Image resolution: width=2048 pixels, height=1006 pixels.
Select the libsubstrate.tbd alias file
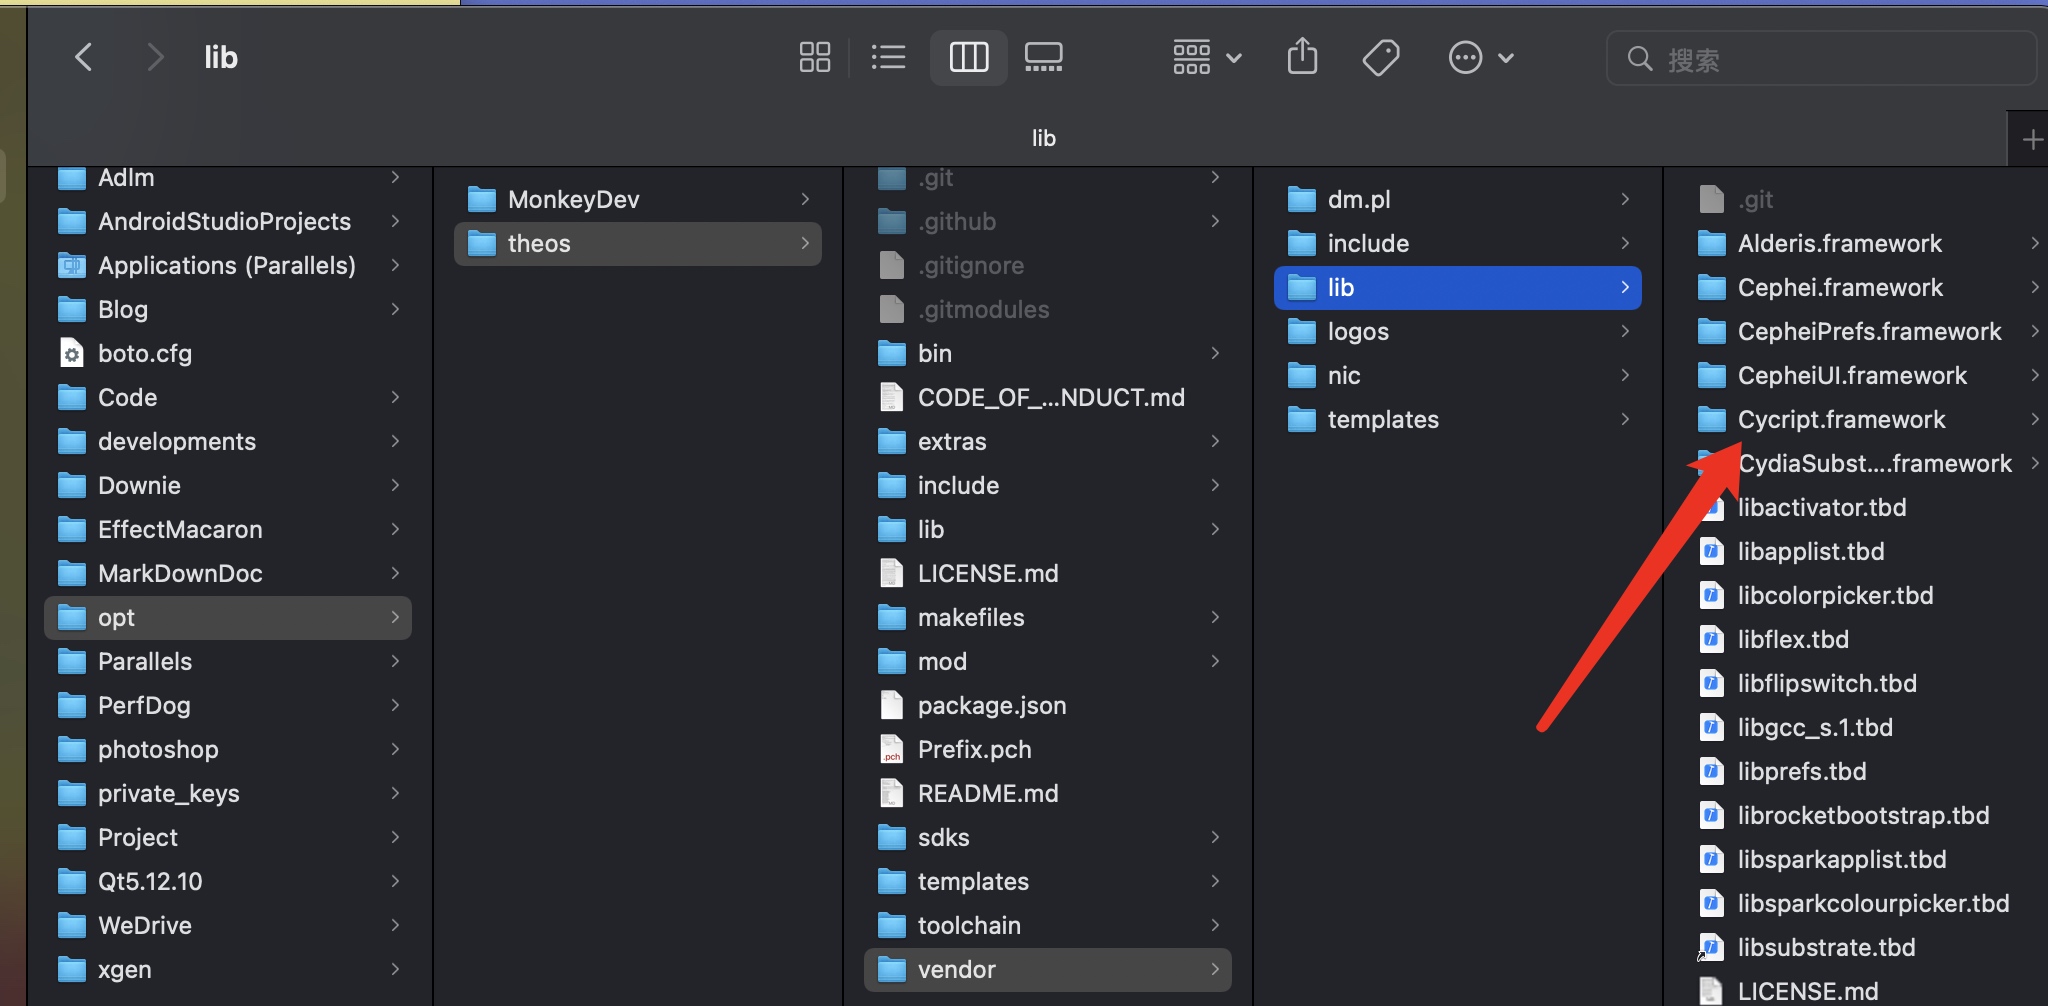1866,947
